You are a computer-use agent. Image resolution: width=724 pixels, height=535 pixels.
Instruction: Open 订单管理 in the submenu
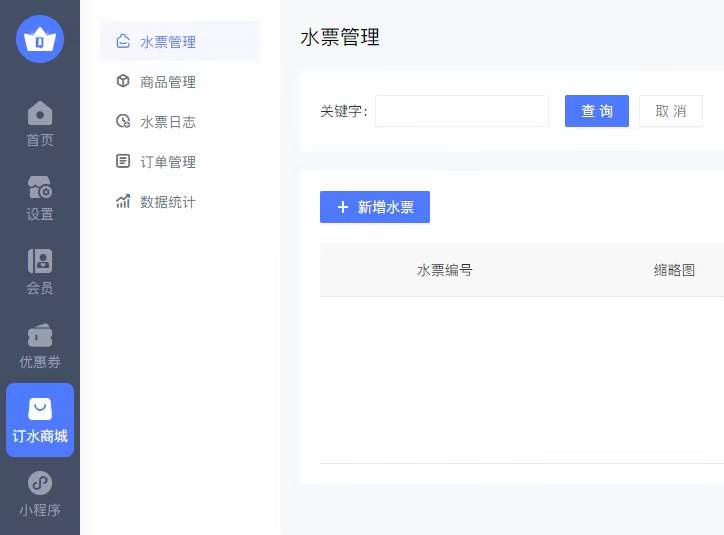pyautogui.click(x=168, y=162)
